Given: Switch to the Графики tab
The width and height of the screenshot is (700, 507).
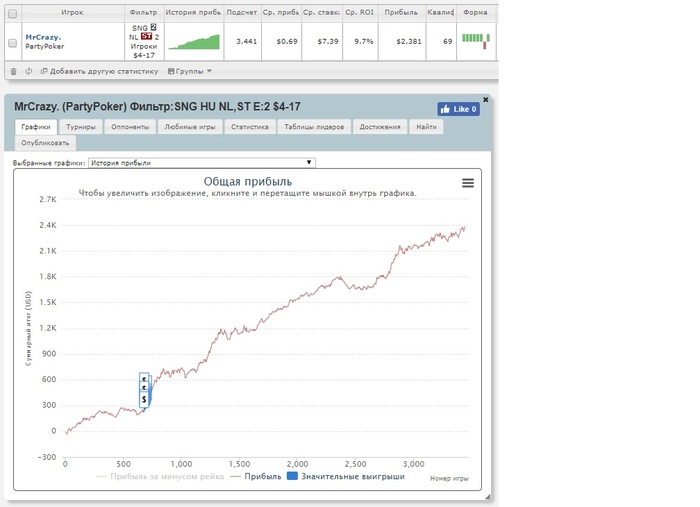Looking at the screenshot, I should point(36,127).
